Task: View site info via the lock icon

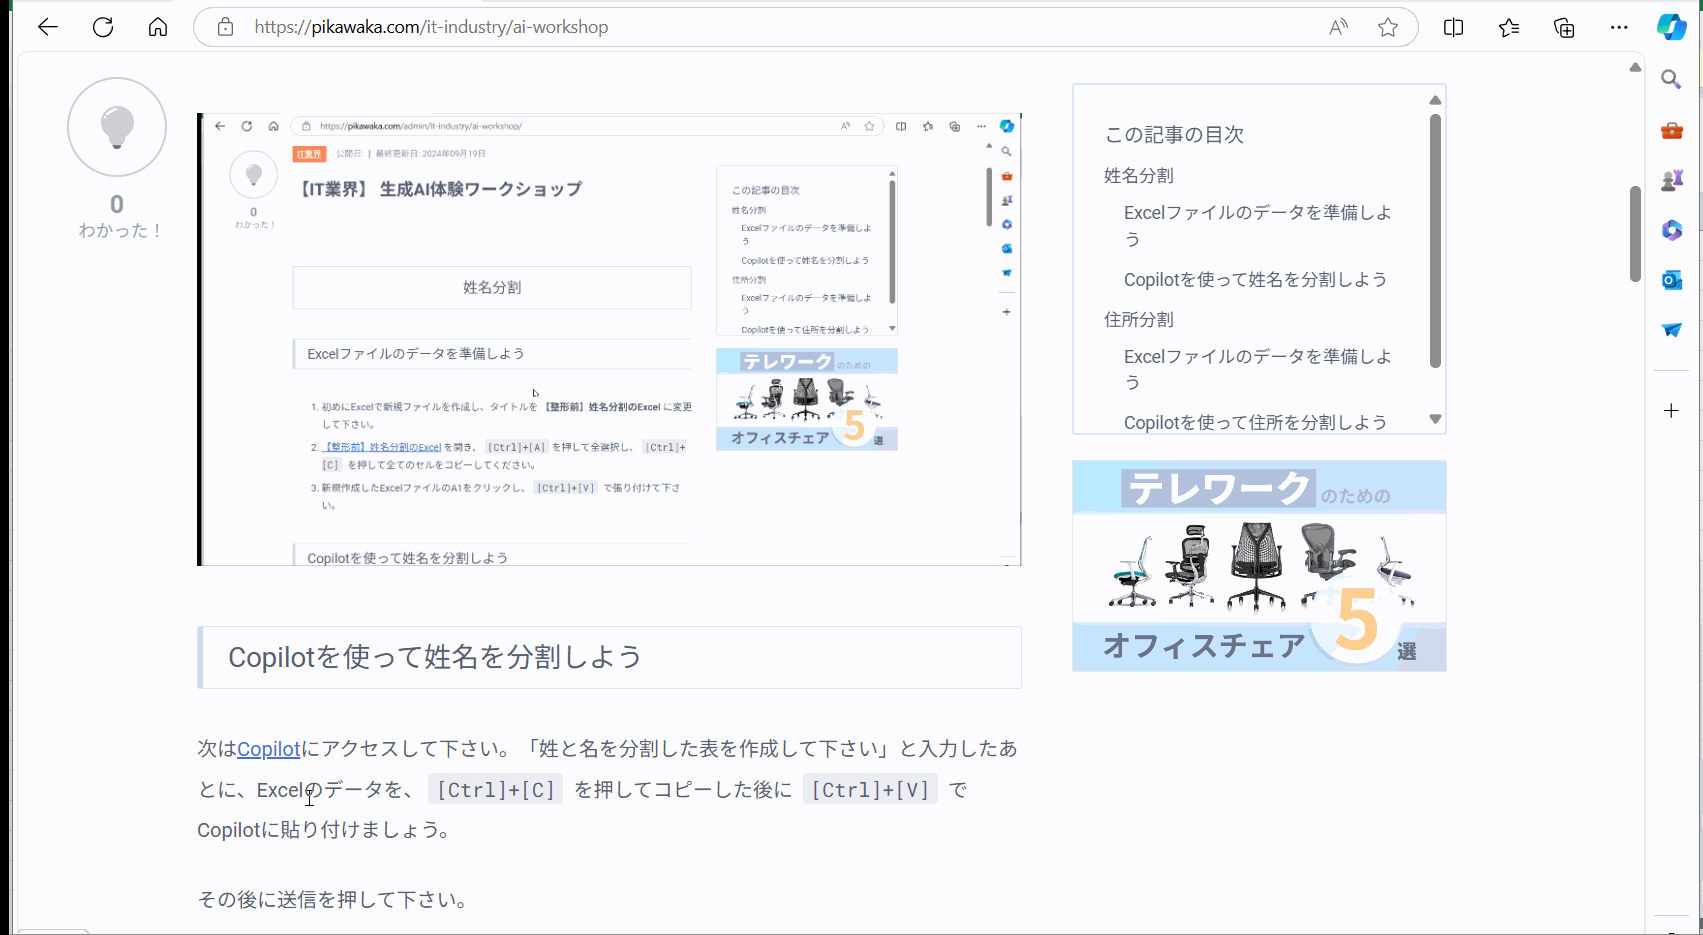Action: (226, 27)
